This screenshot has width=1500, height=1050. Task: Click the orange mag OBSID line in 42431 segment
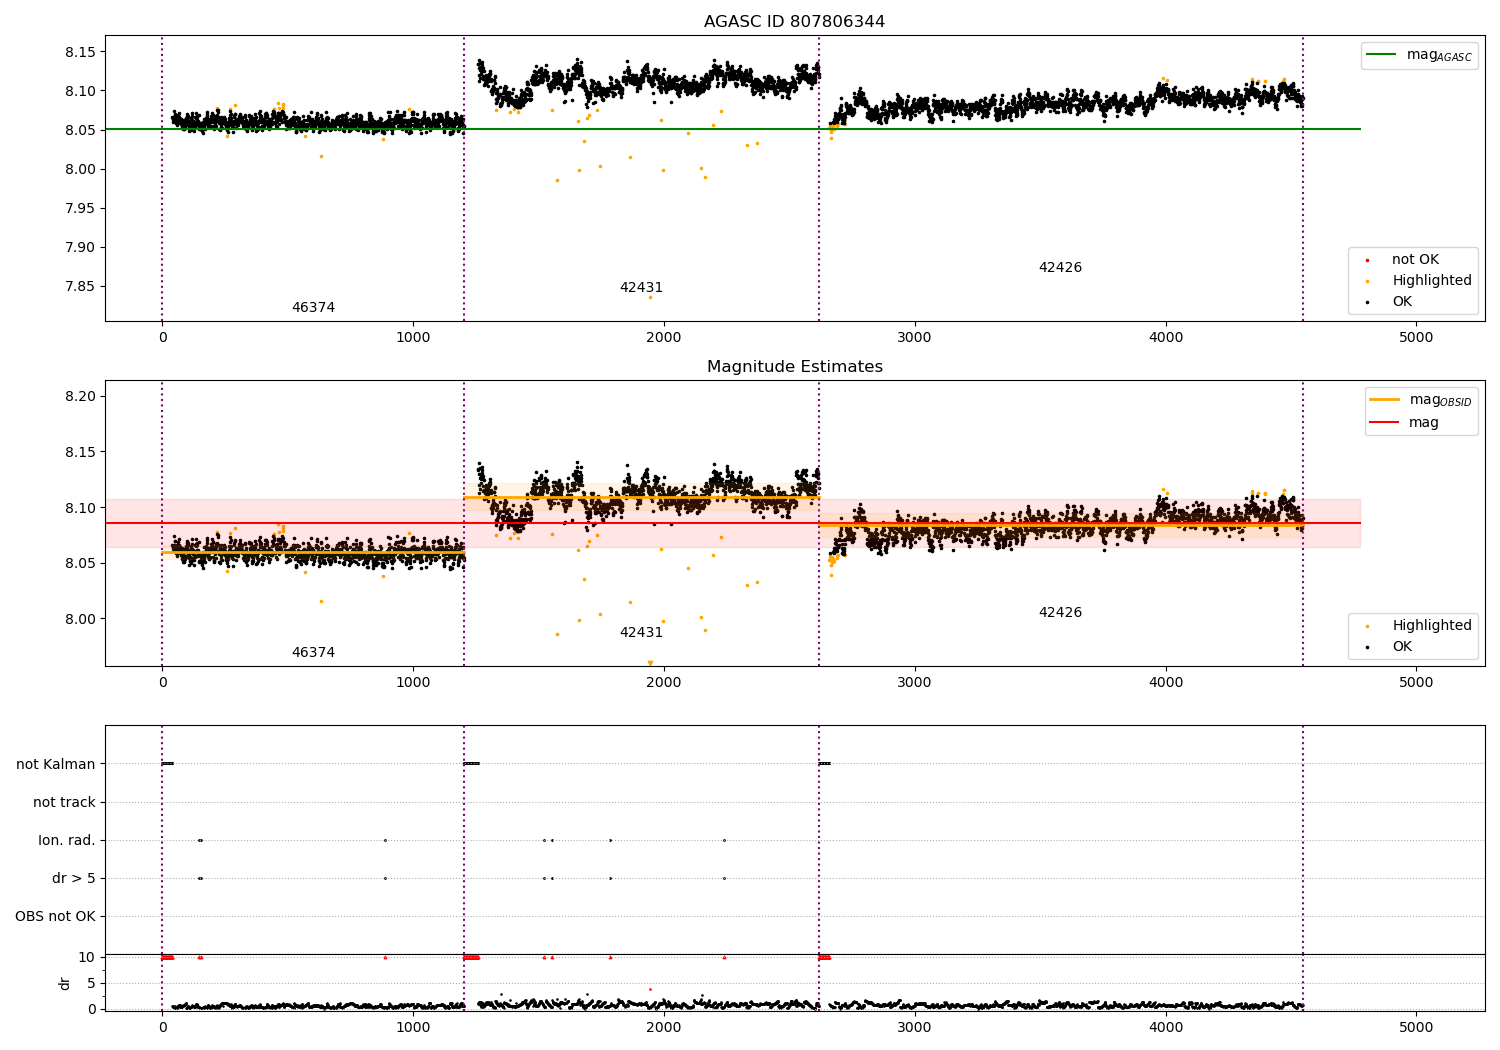point(641,497)
